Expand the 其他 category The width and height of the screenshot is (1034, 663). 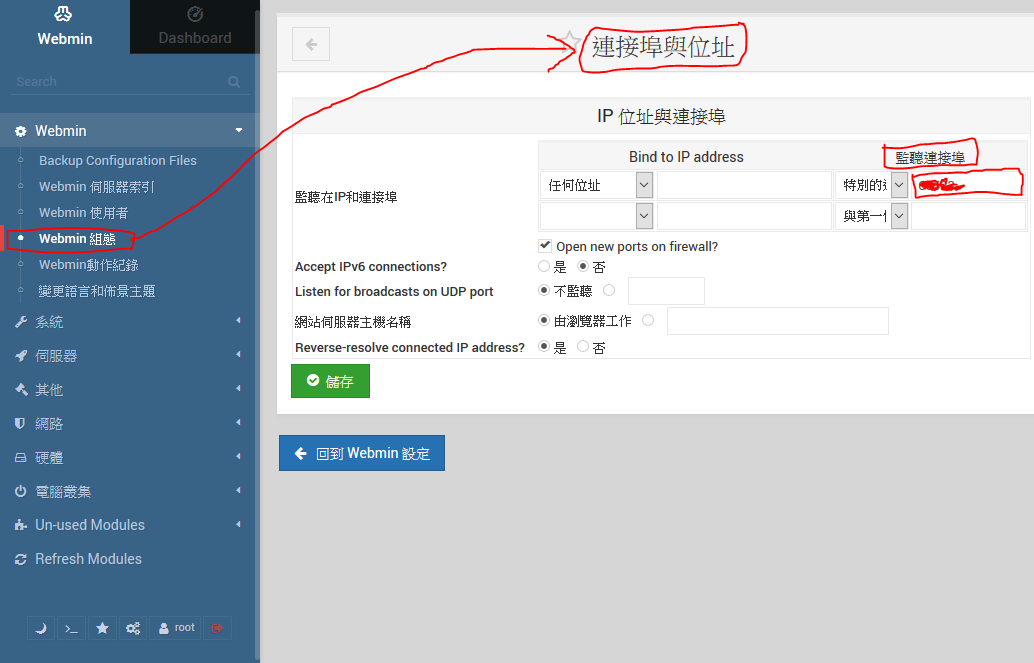[x=130, y=390]
